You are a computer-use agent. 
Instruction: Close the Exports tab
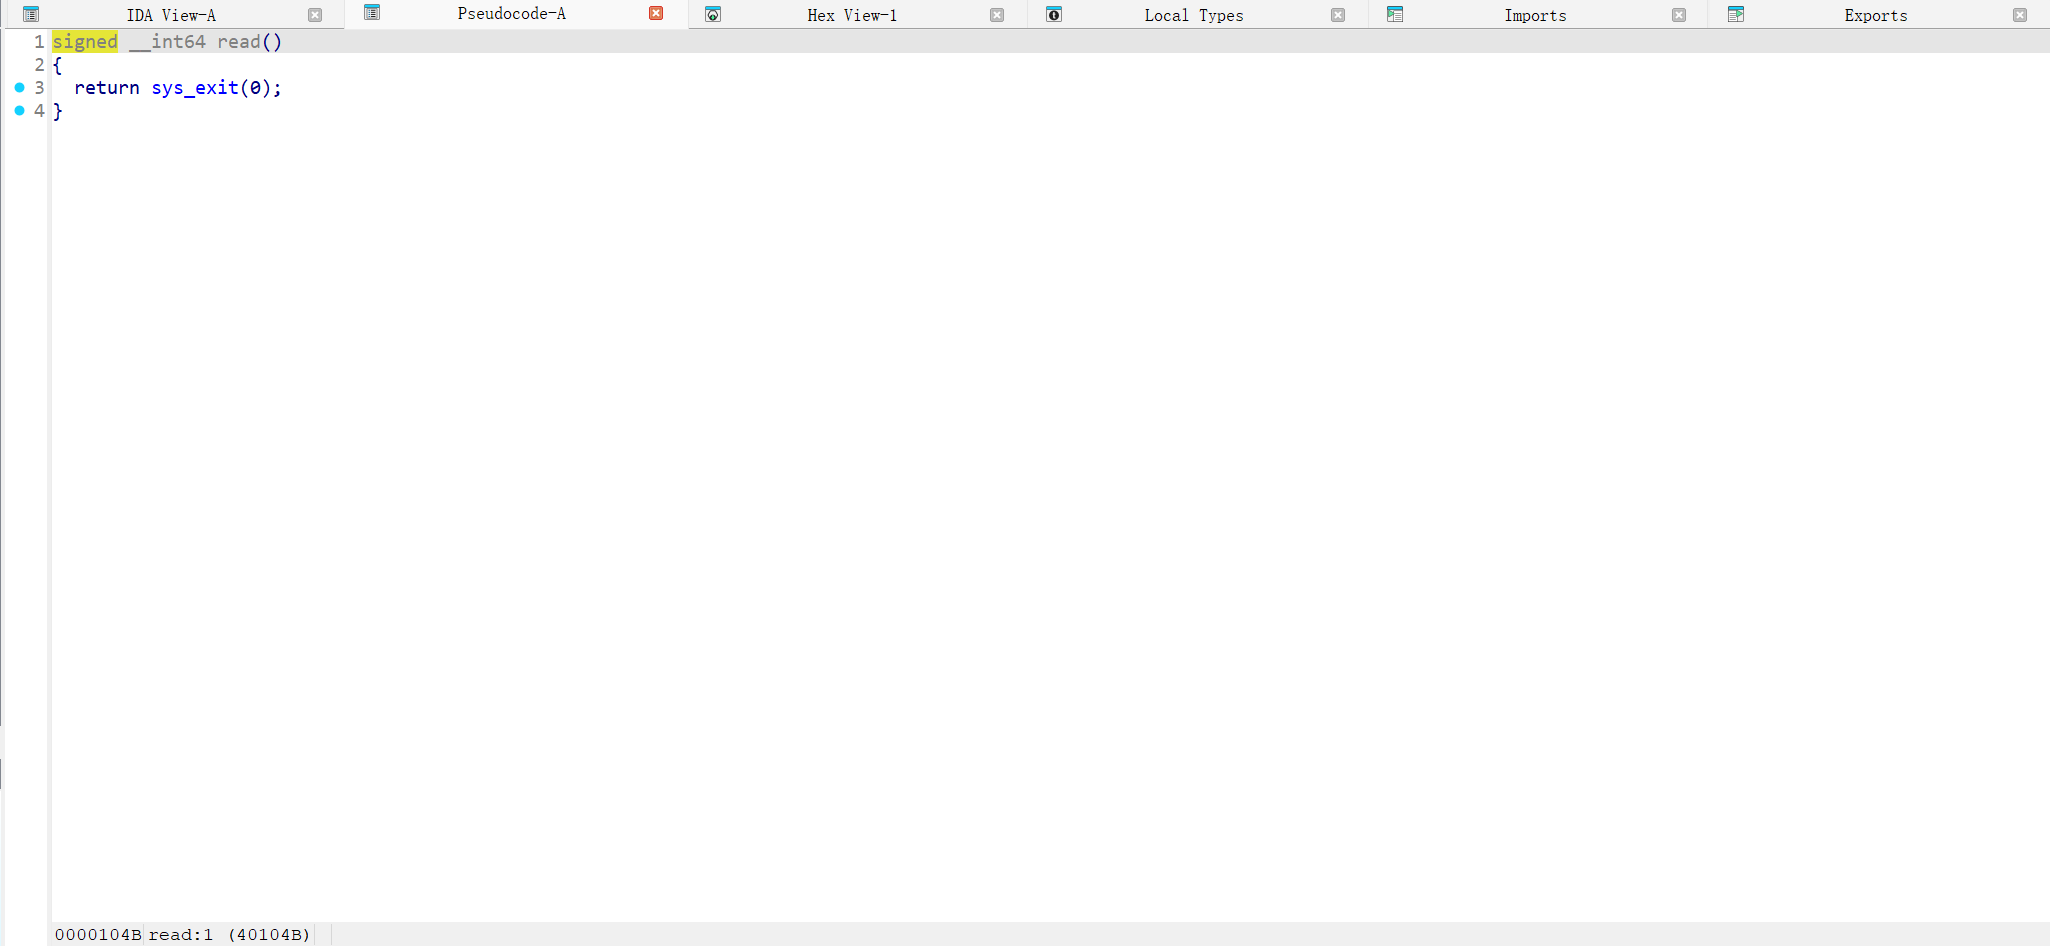click(x=2020, y=15)
